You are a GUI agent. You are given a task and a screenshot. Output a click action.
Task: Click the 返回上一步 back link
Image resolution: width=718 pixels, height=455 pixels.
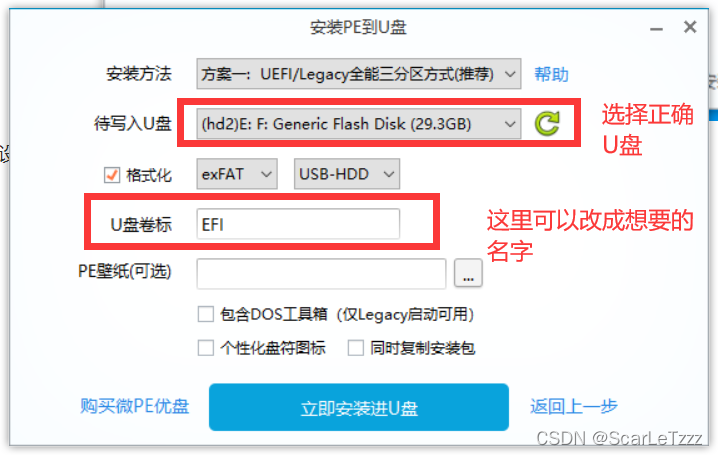point(574,406)
